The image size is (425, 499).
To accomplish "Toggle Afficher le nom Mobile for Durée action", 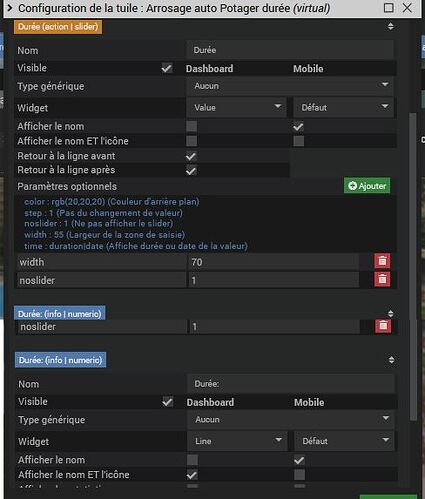I will point(298,126).
